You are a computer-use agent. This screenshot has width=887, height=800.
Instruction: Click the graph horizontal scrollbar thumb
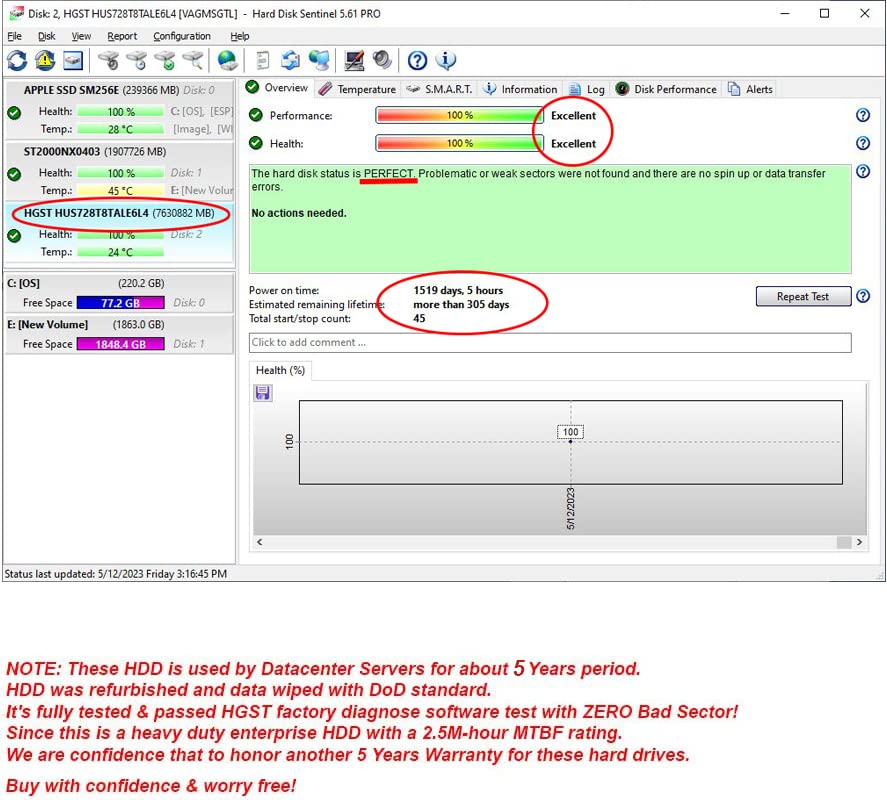(x=844, y=542)
